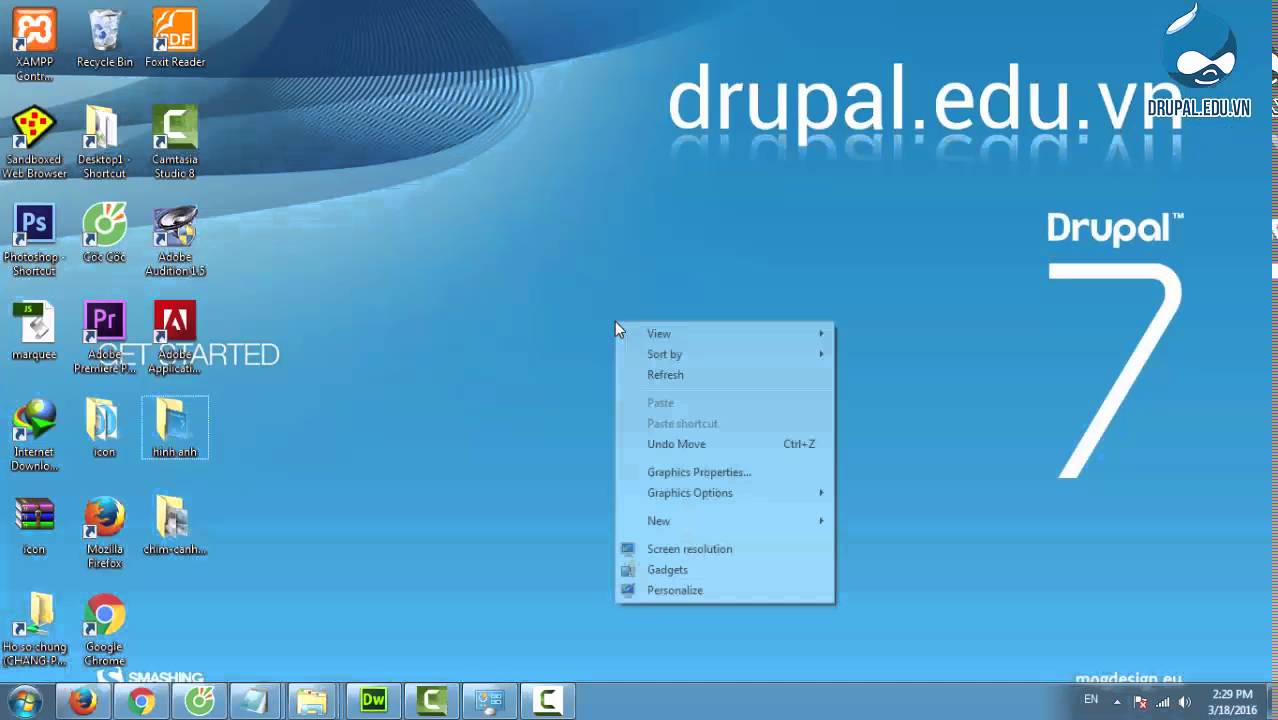This screenshot has height=720, width=1278.
Task: Select the Internet Download Manager icon
Action: pos(34,435)
